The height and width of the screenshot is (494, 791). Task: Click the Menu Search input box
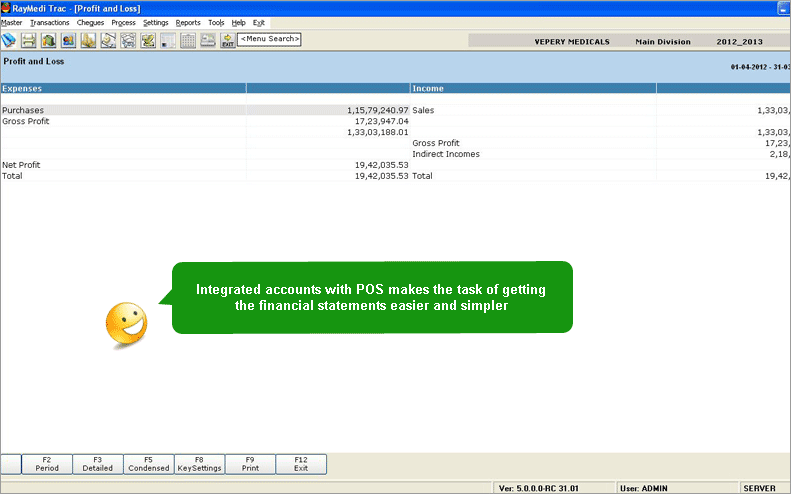click(269, 39)
